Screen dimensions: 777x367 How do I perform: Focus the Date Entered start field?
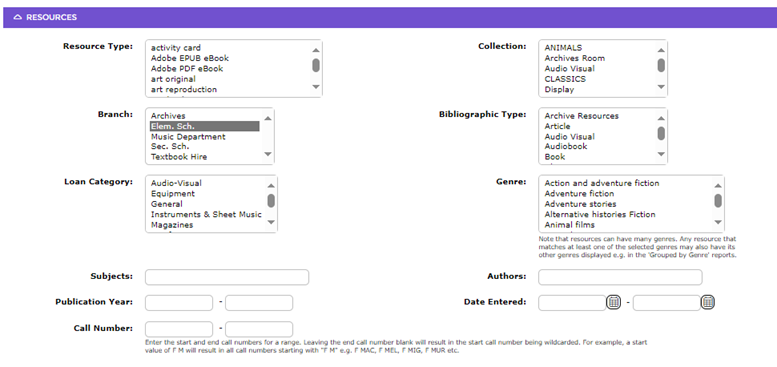[572, 303]
